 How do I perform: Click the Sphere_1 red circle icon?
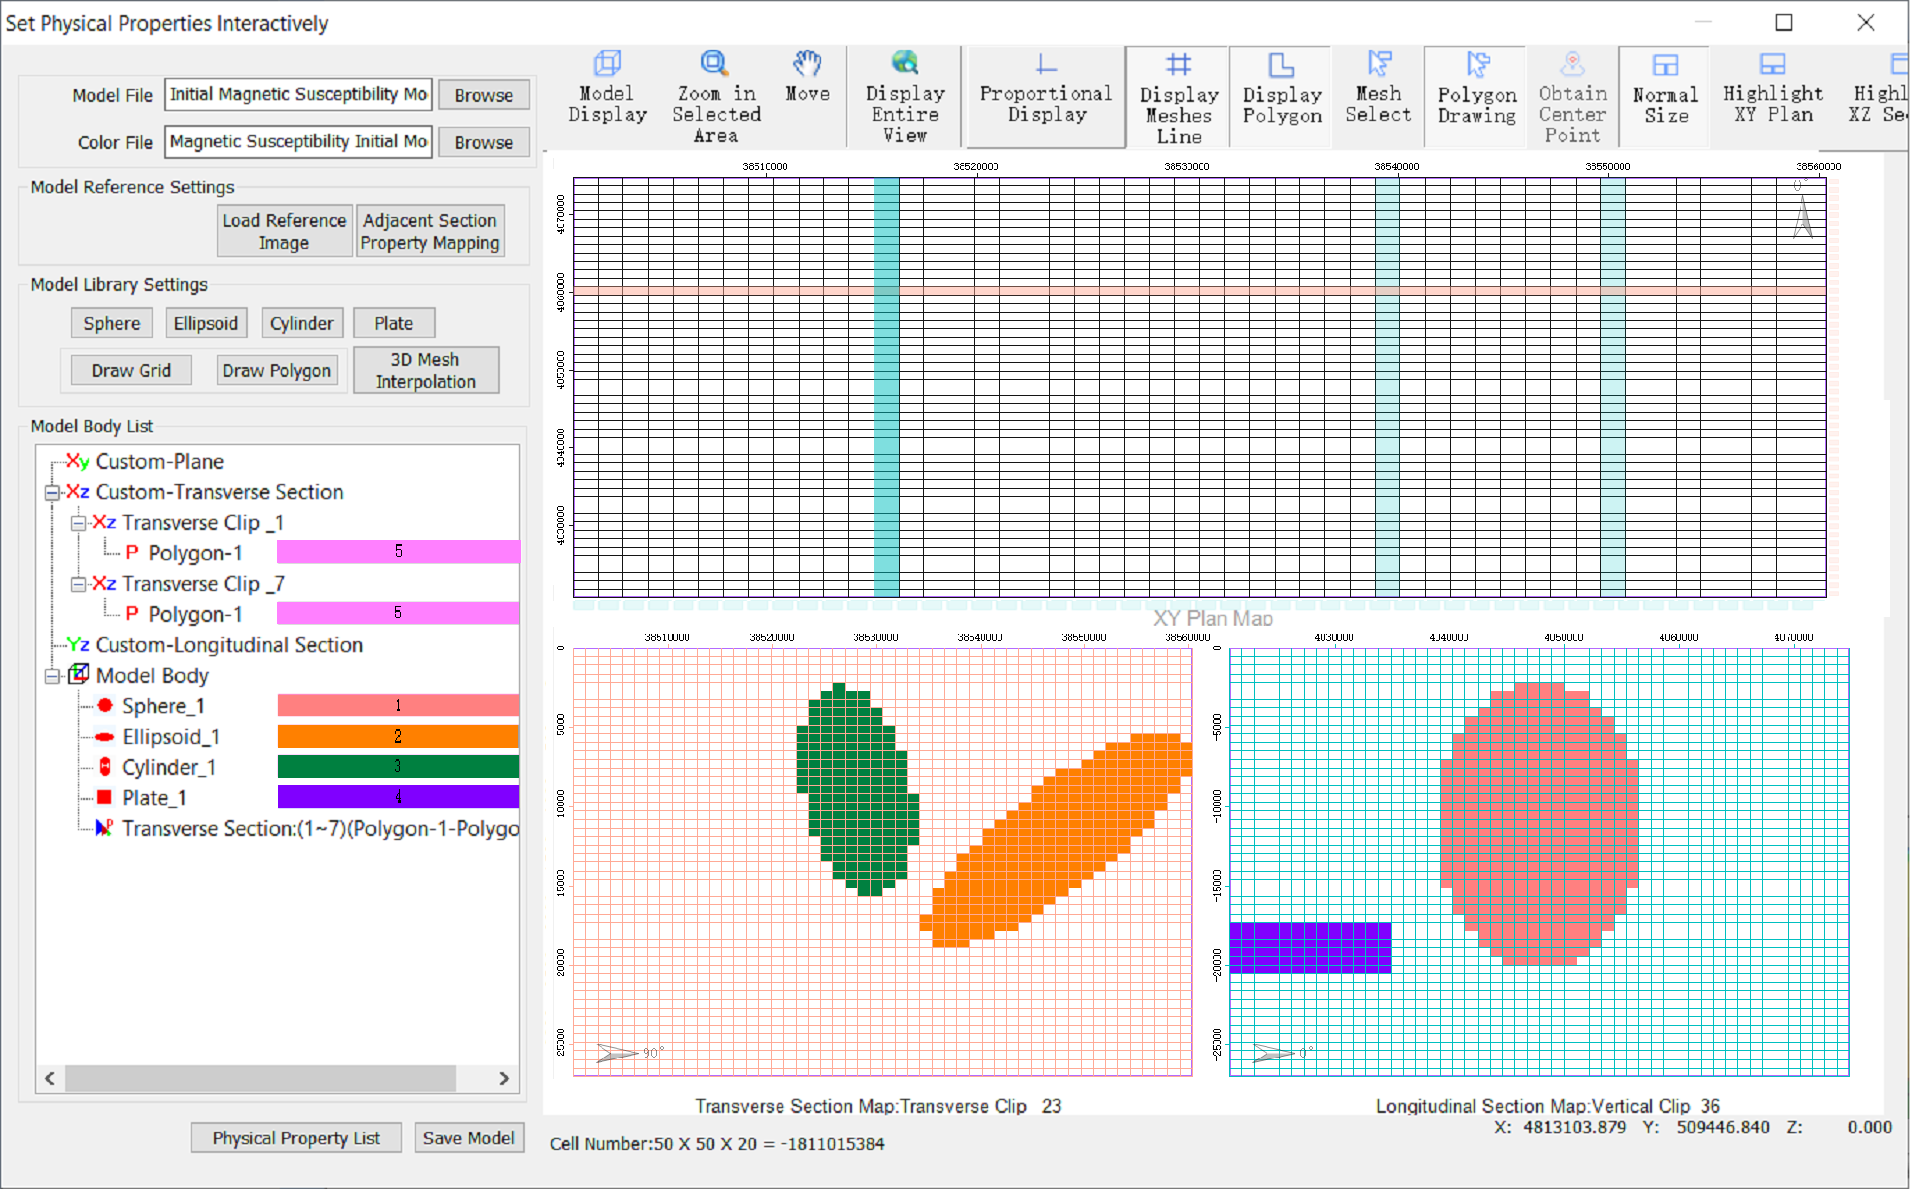(x=105, y=705)
